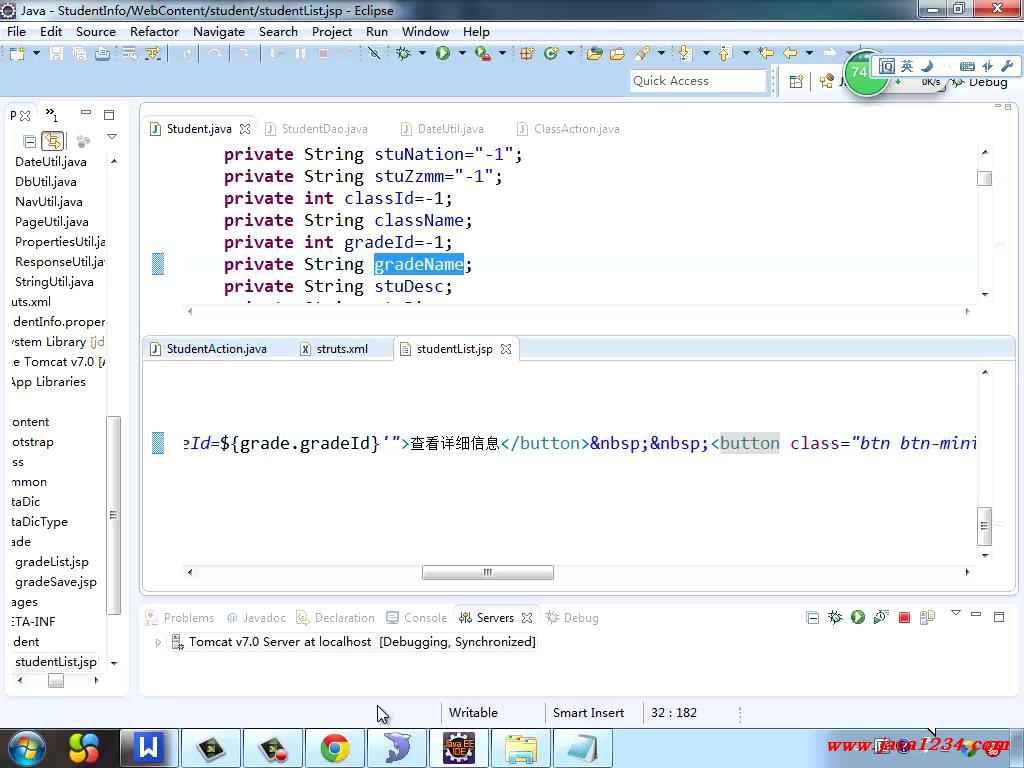Open the File menu
The width and height of the screenshot is (1024, 768).
pyautogui.click(x=16, y=32)
